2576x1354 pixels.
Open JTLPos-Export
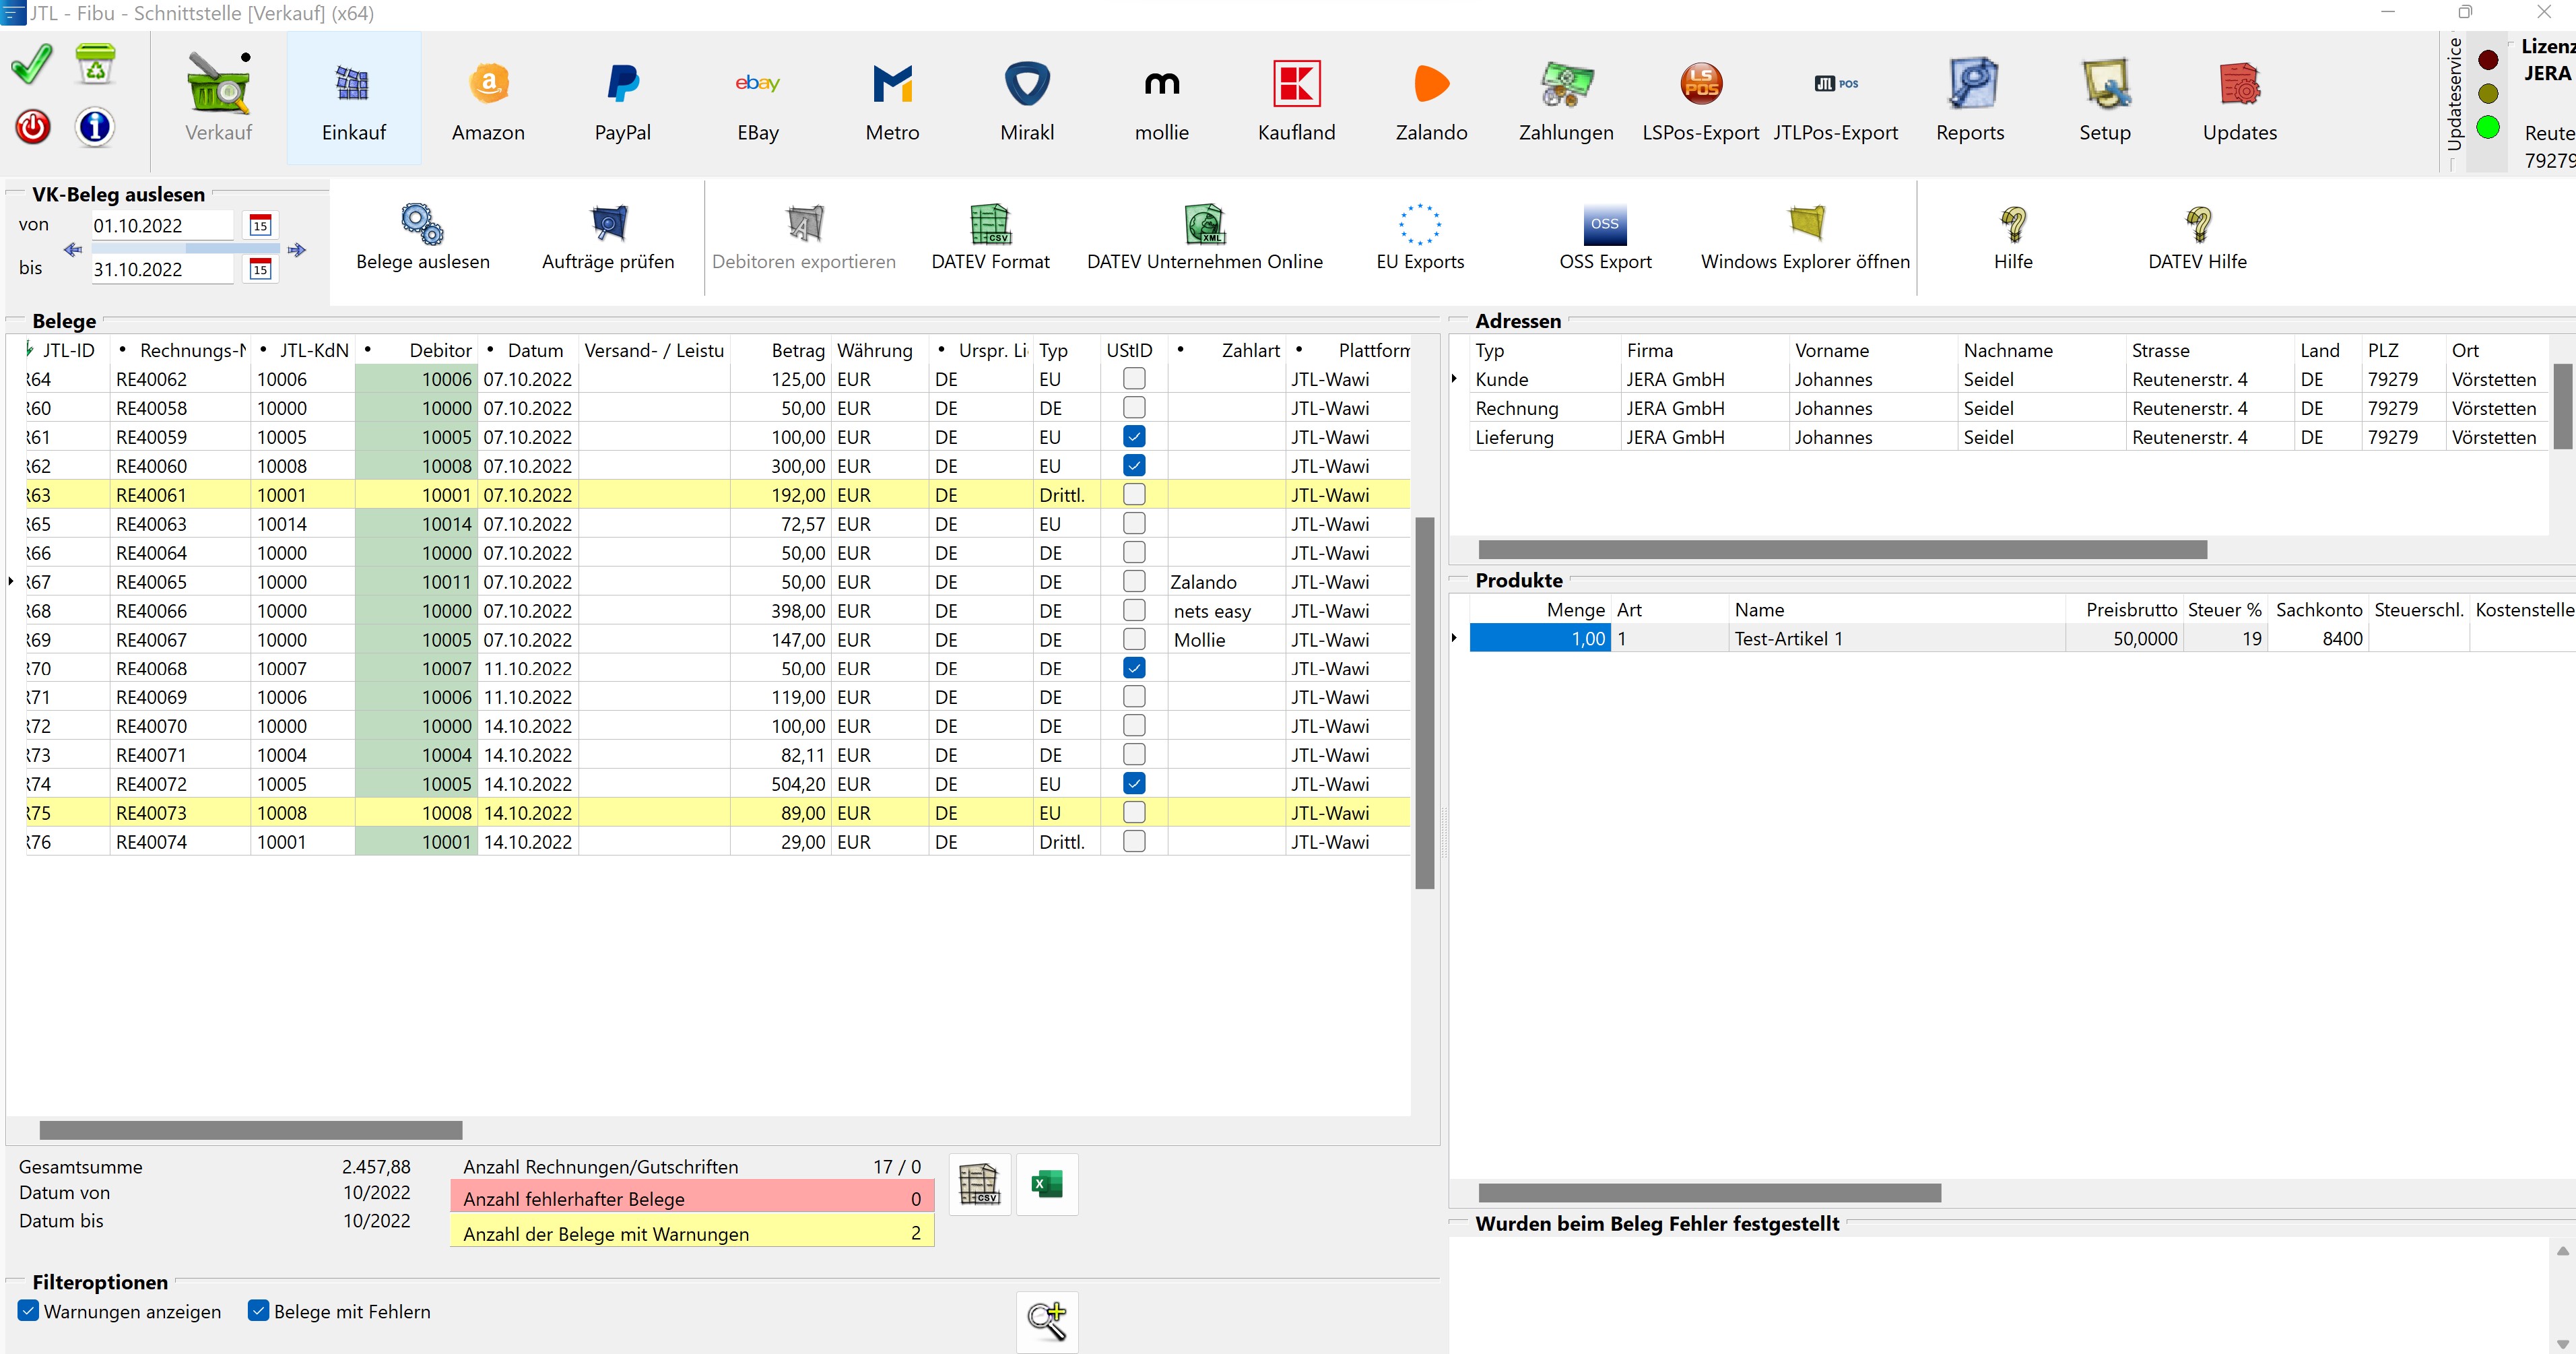[x=1836, y=98]
